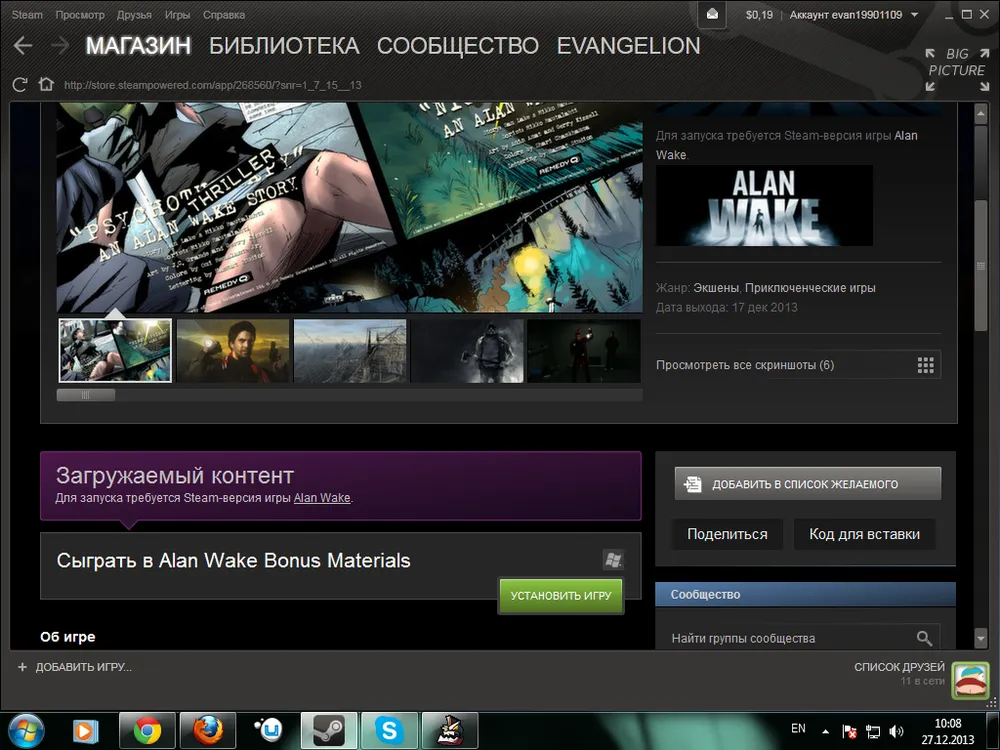Image resolution: width=1000 pixels, height=750 pixels.
Task: Open the Друзья menu
Action: [x=134, y=15]
